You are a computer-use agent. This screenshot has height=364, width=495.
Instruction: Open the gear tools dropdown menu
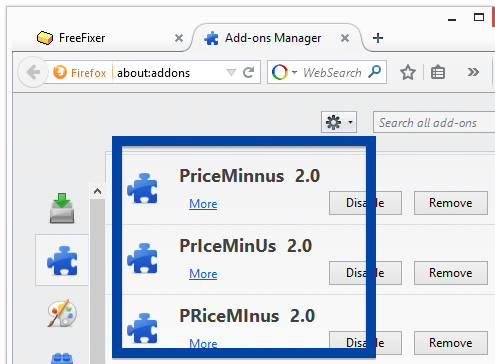(339, 122)
